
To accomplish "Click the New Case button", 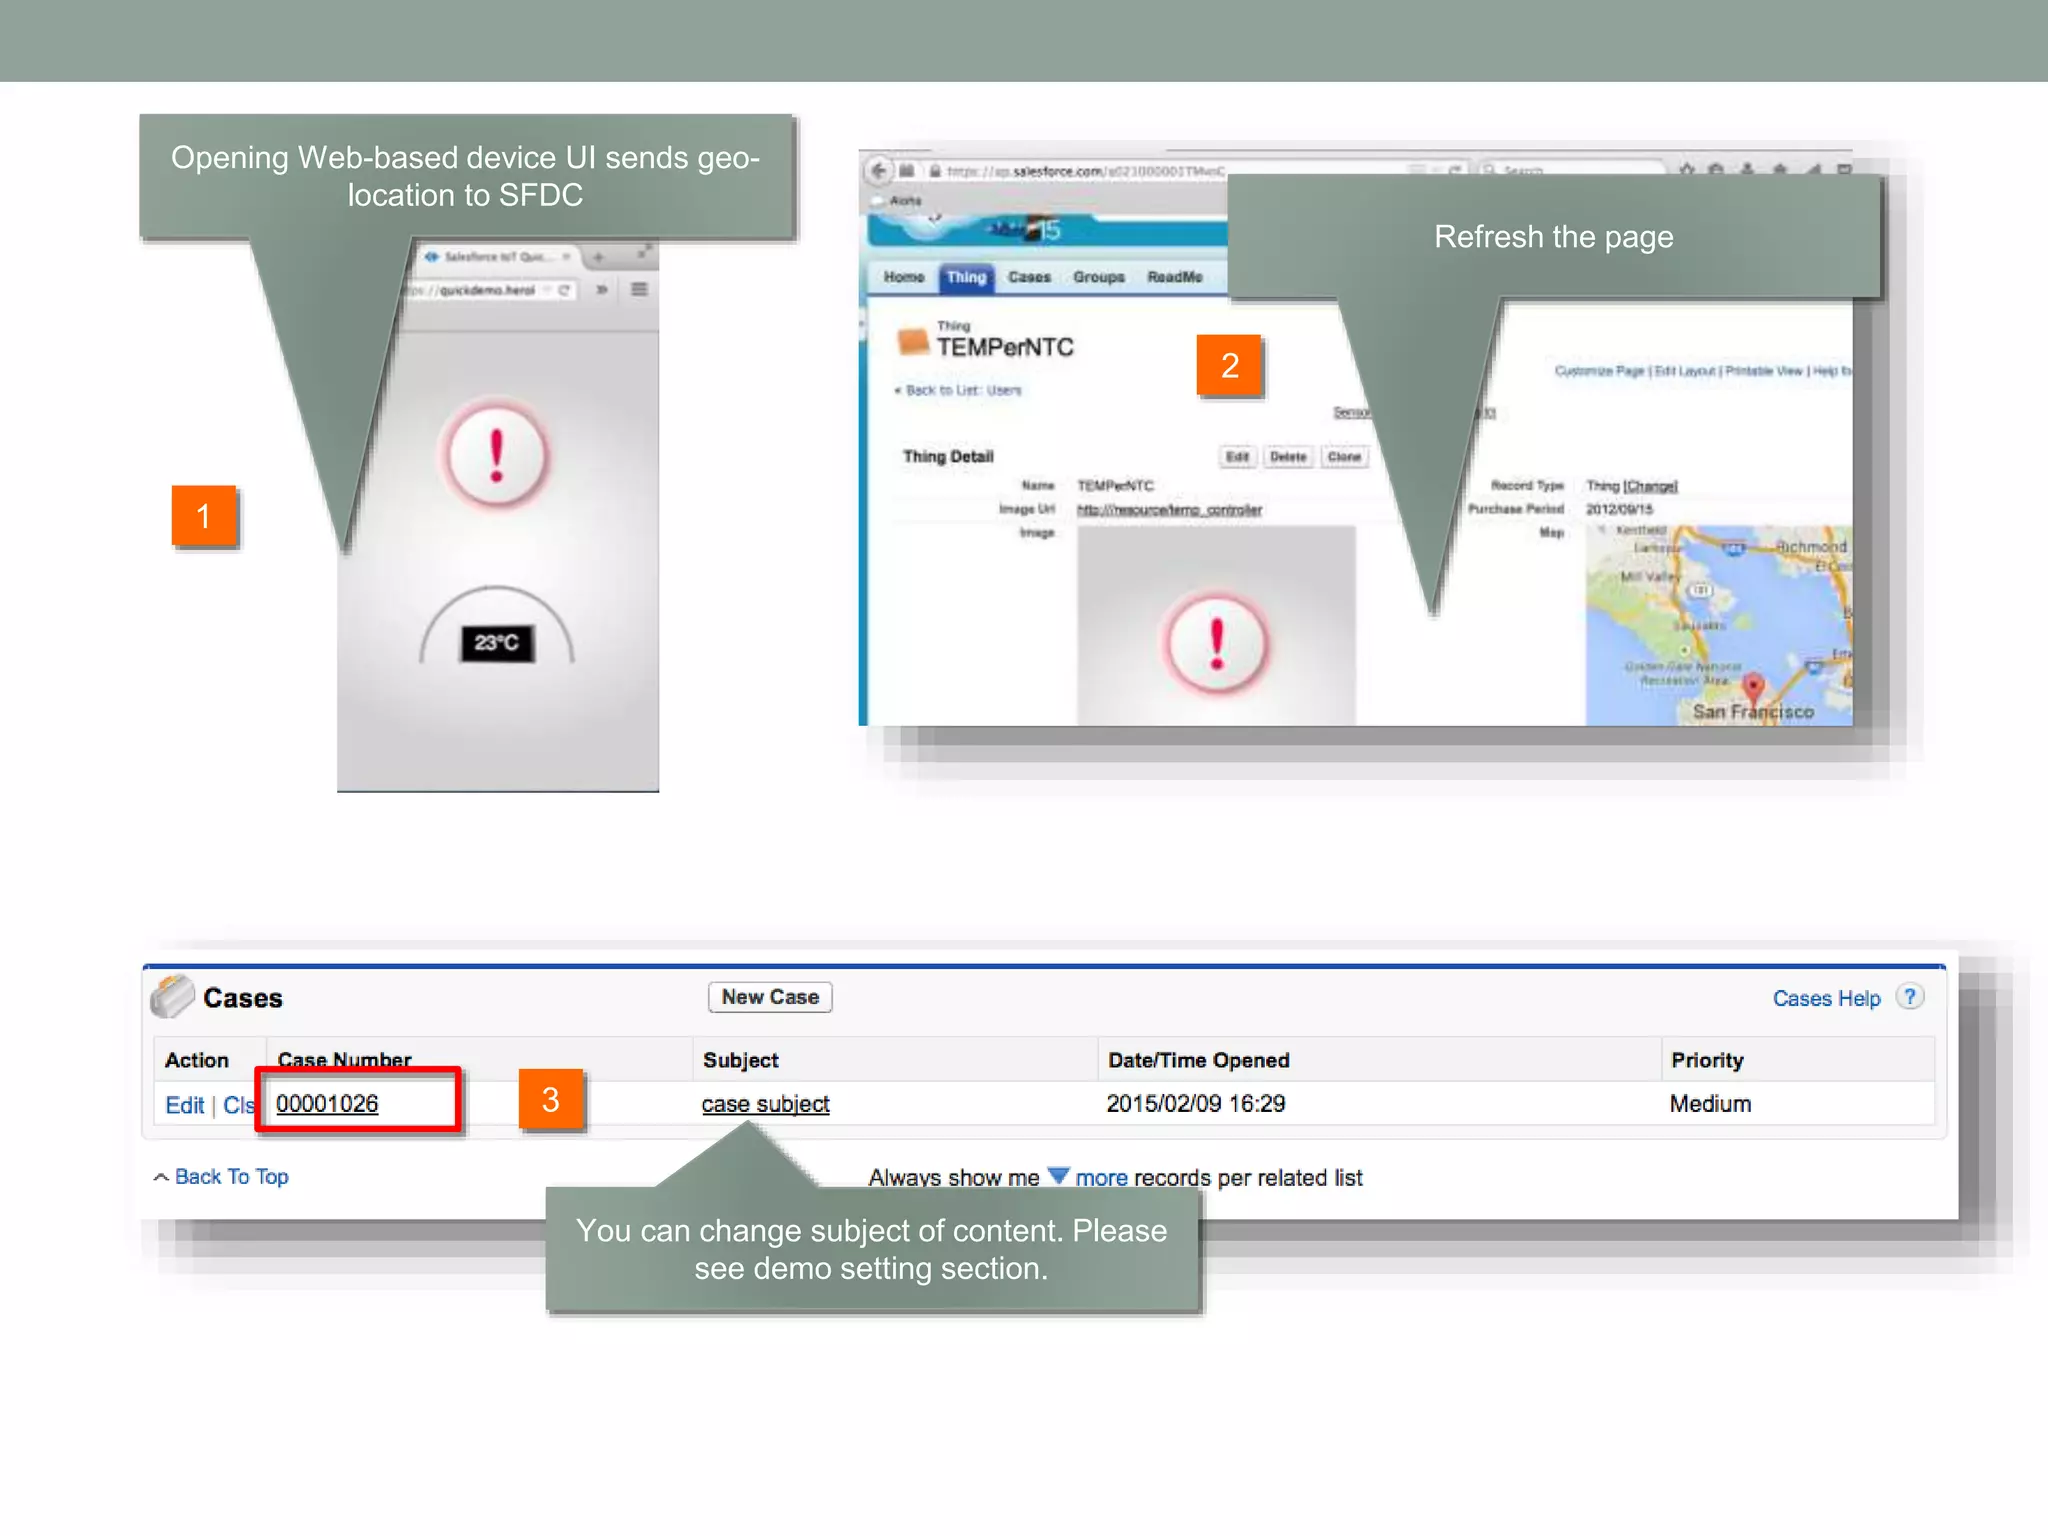I will [770, 997].
